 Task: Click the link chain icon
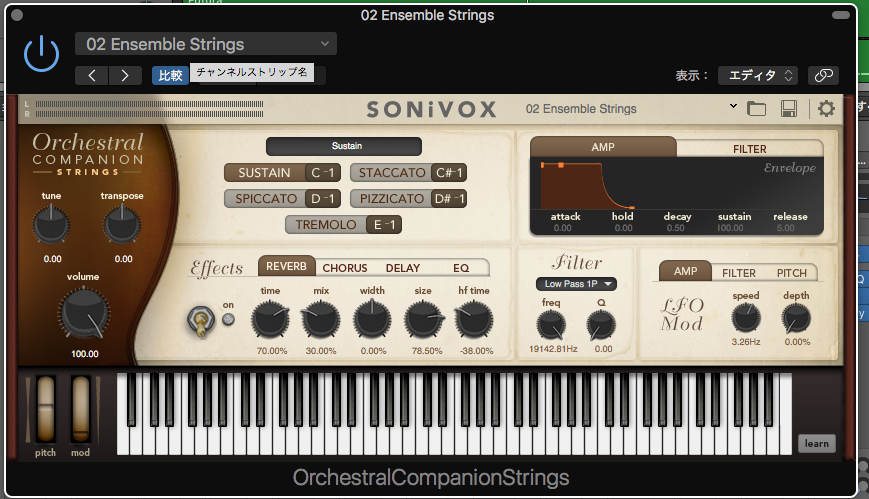824,75
